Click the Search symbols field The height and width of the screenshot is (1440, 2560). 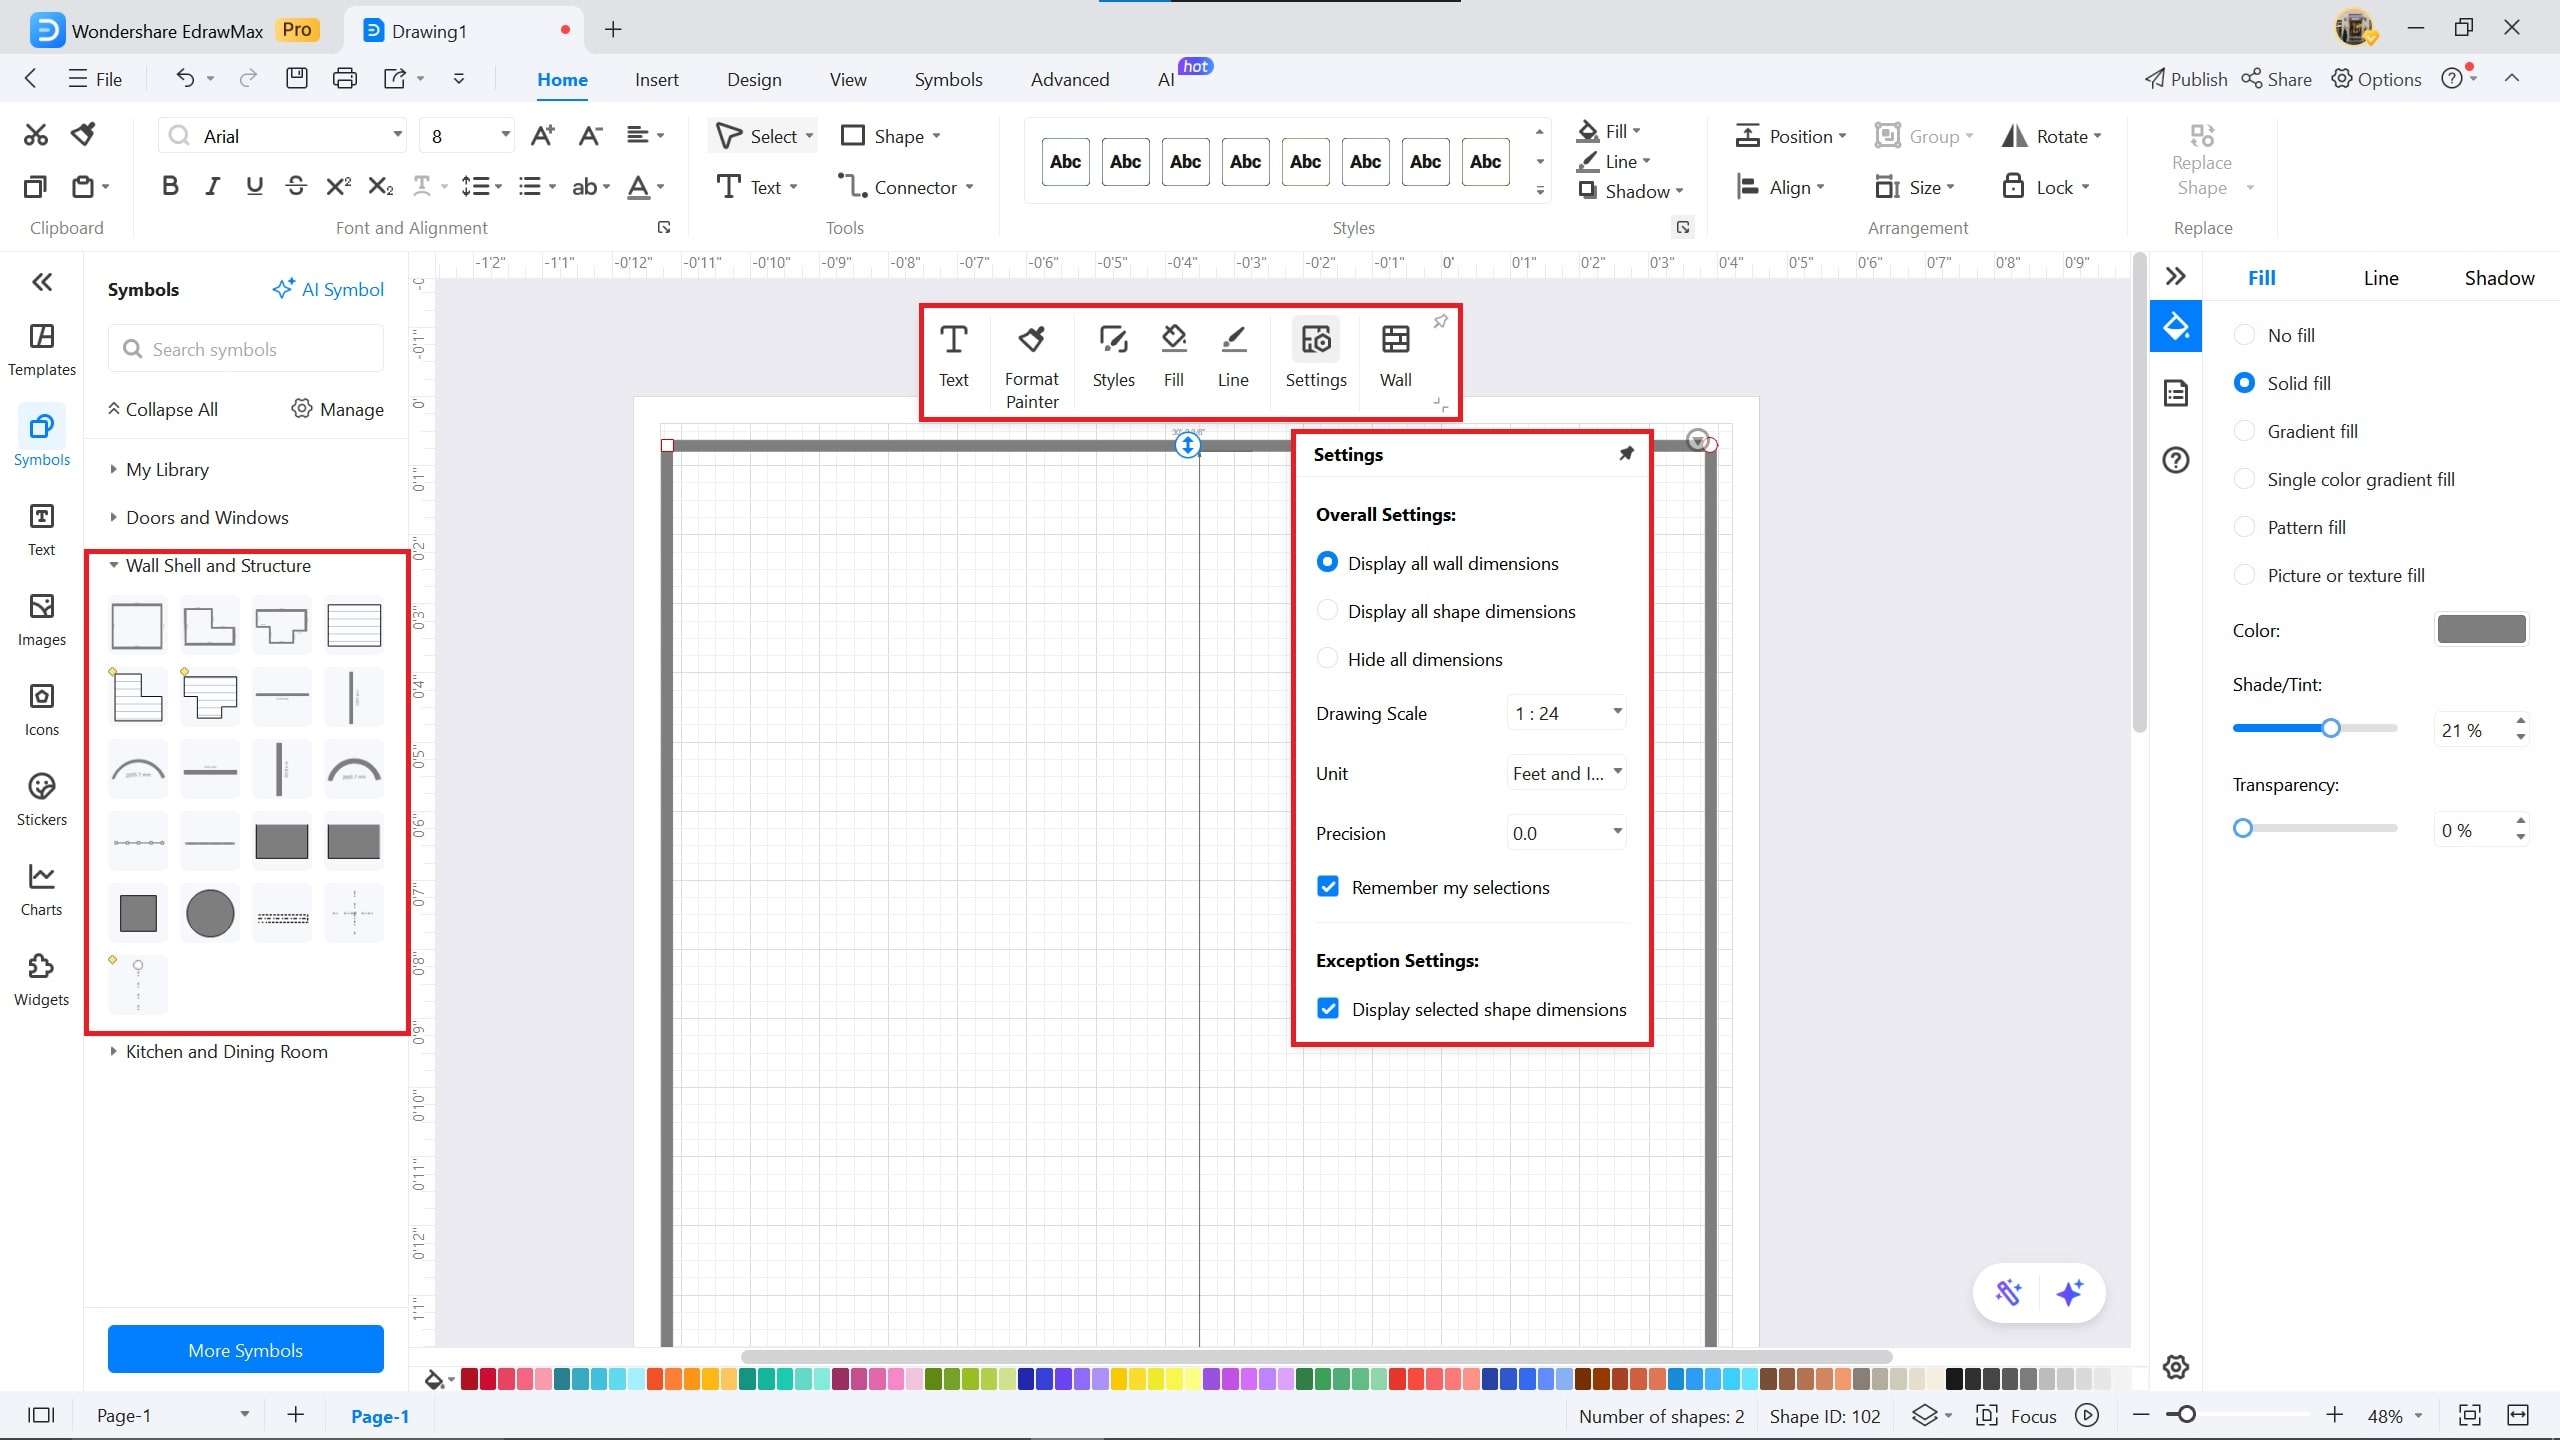246,349
